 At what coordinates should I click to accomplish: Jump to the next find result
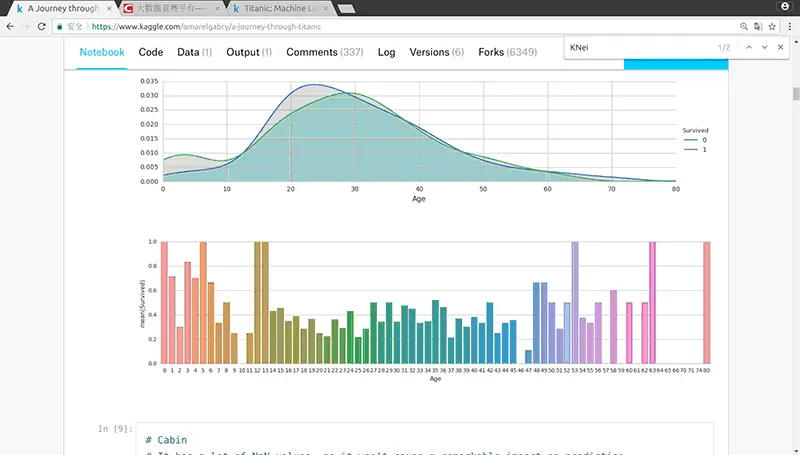[x=764, y=47]
